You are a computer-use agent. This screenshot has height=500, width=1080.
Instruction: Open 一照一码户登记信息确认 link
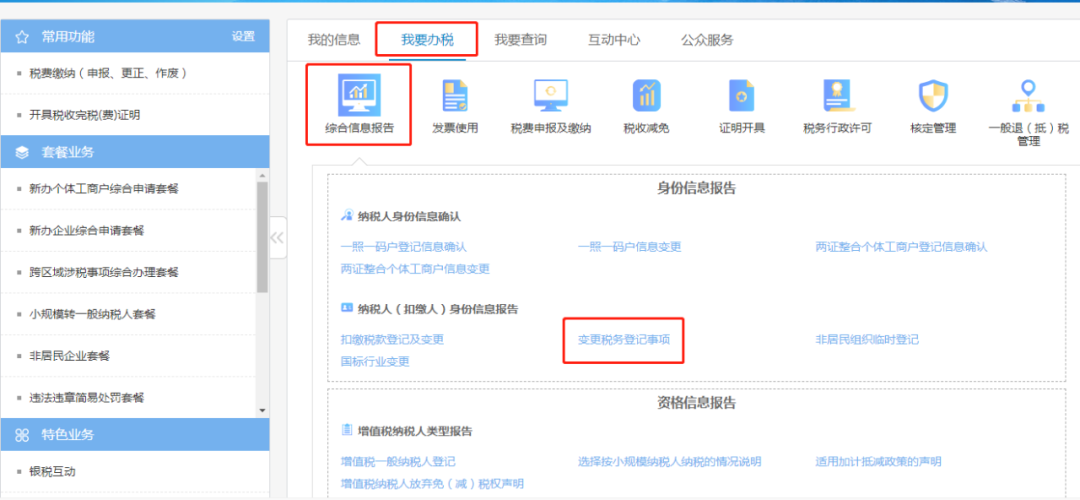click(x=404, y=247)
